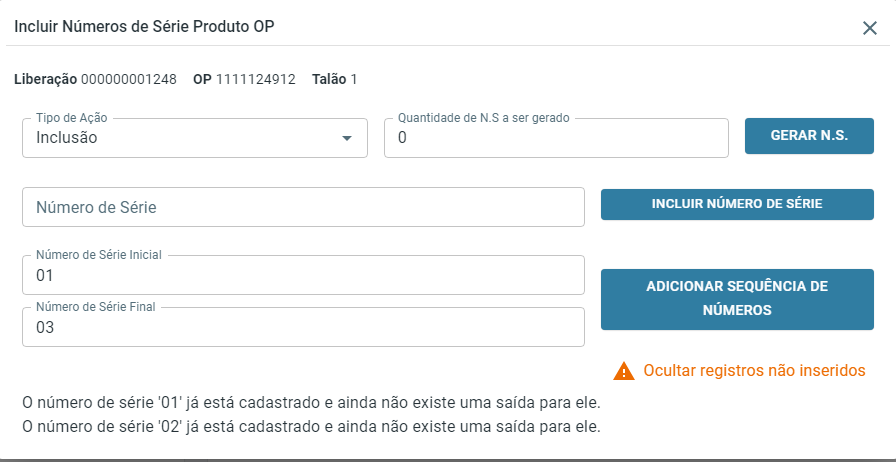Select the Número de Série Final field

(303, 327)
